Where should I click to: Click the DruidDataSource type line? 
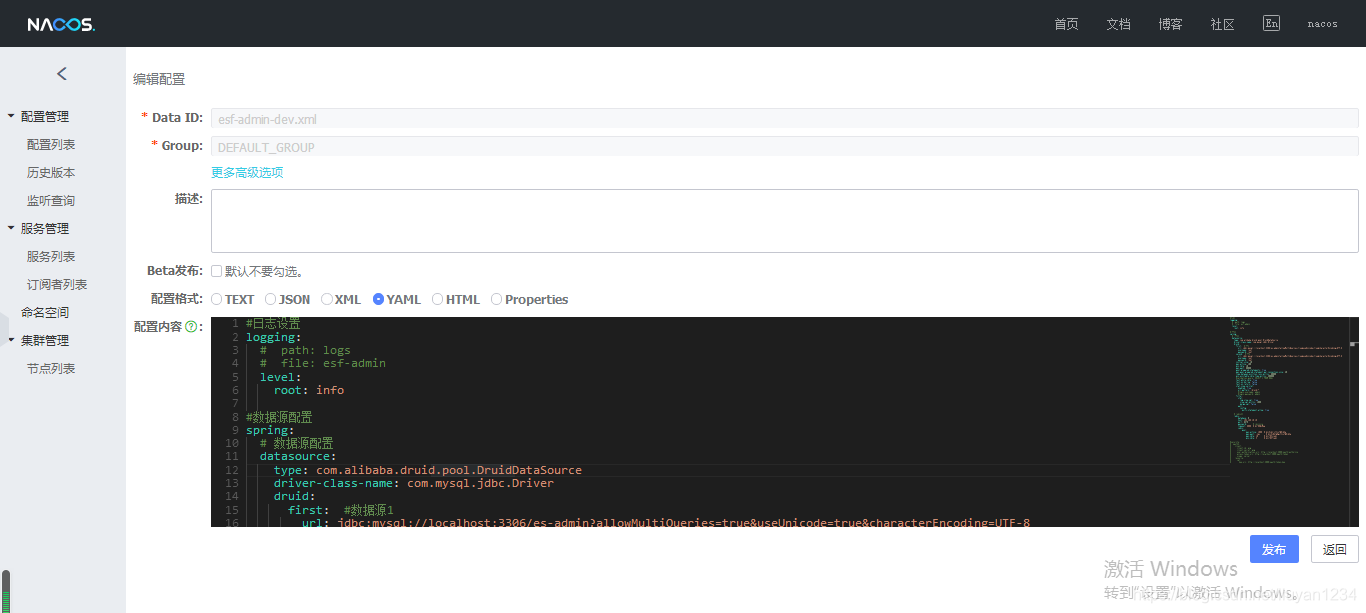click(428, 470)
